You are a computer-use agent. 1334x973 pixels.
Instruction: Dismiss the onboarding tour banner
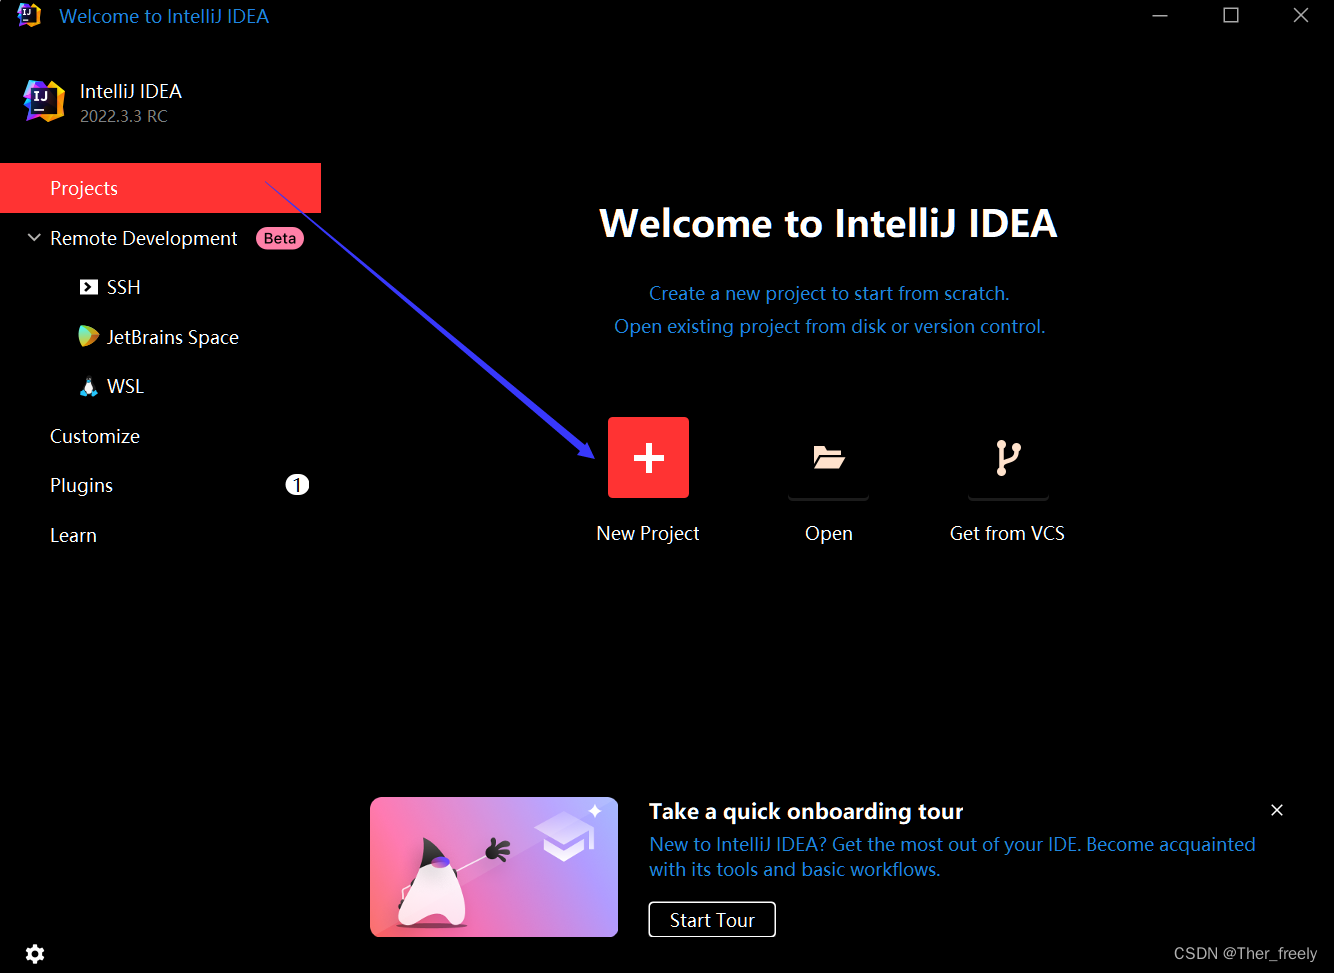(x=1277, y=810)
